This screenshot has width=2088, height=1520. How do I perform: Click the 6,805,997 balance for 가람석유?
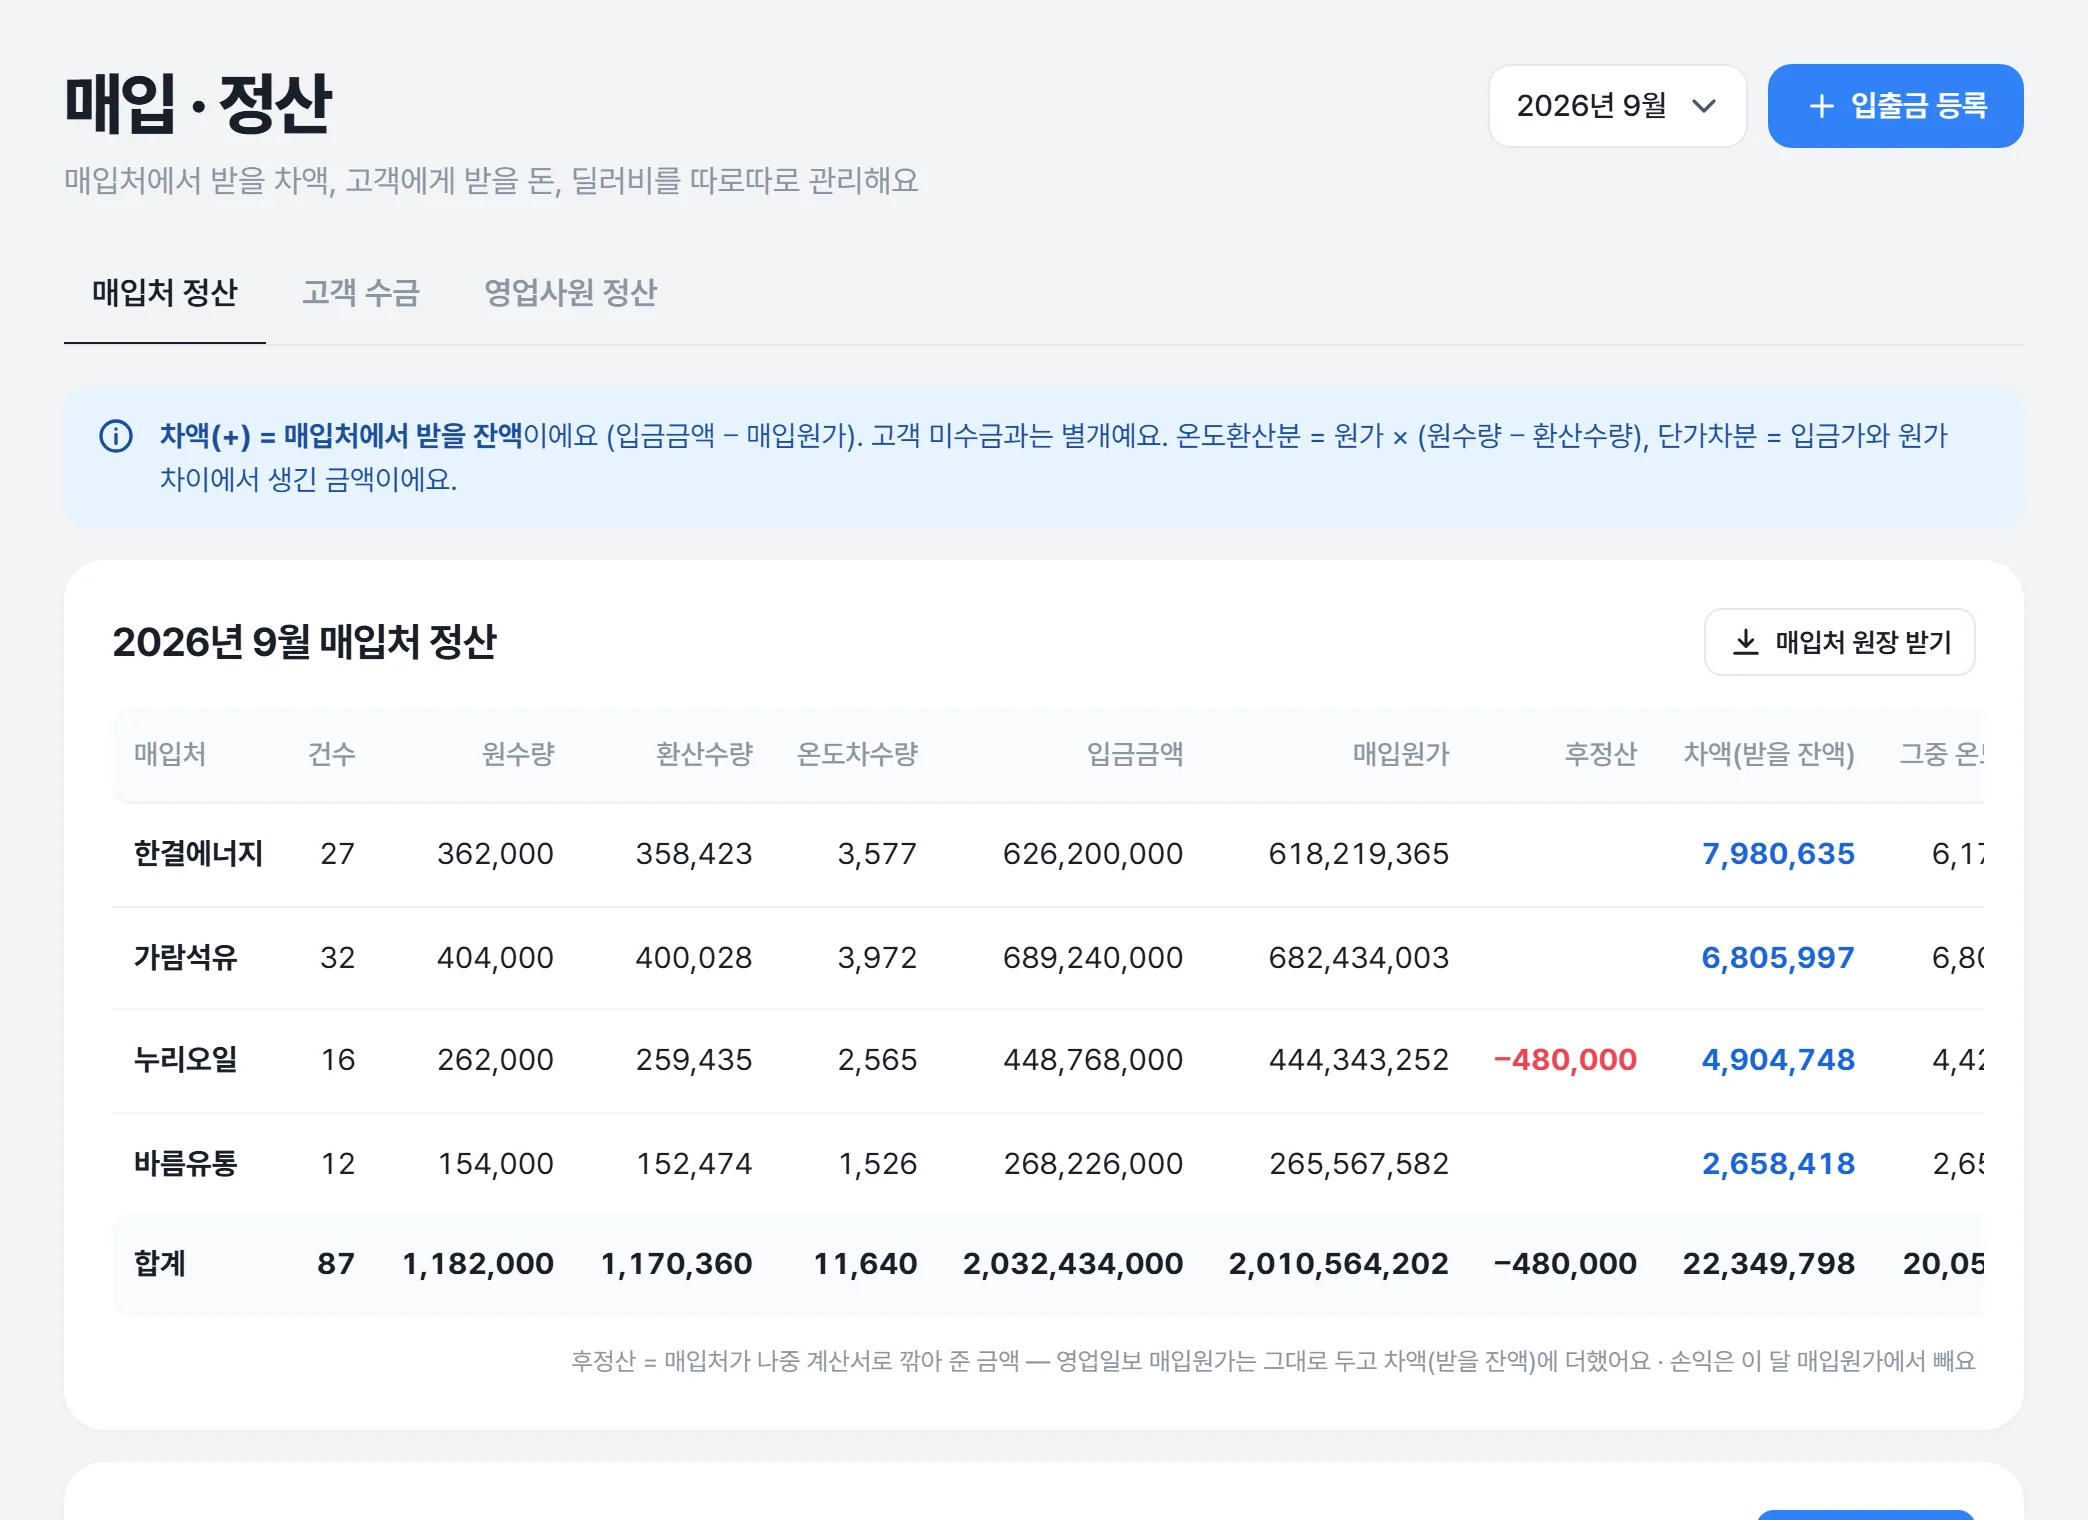coord(1778,958)
